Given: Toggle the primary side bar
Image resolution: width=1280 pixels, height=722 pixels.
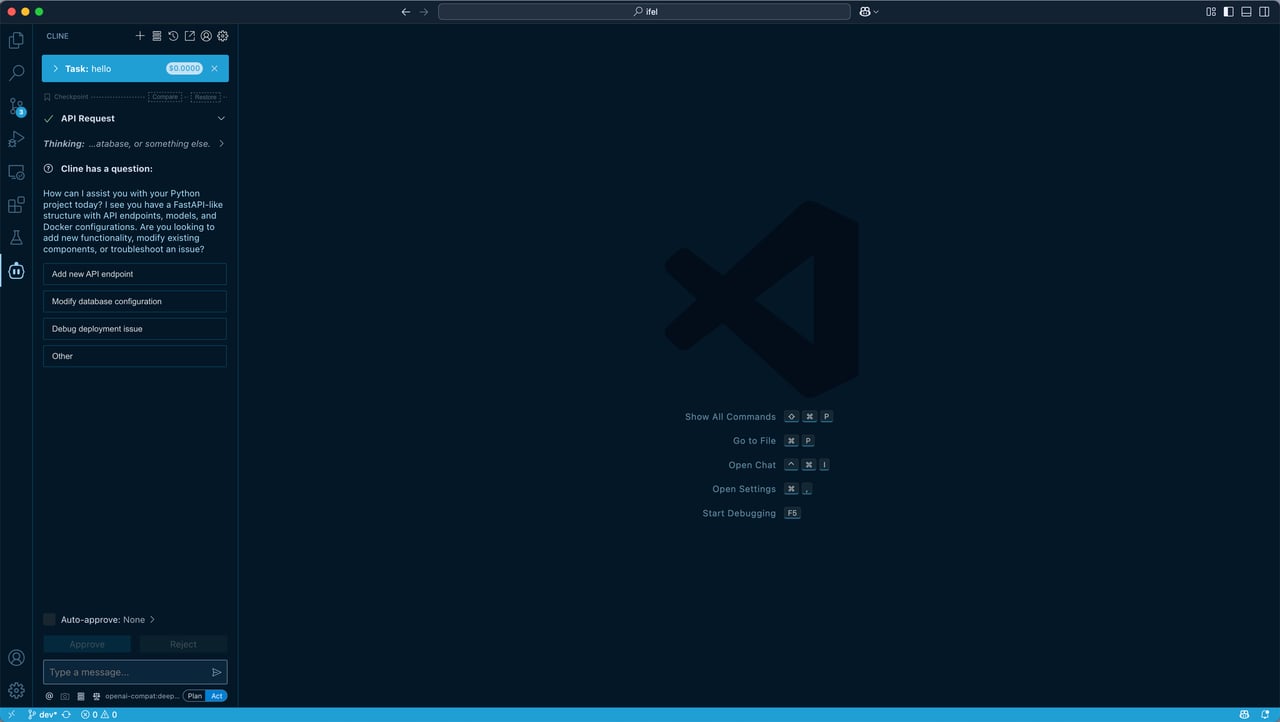Looking at the screenshot, I should click(x=1229, y=12).
